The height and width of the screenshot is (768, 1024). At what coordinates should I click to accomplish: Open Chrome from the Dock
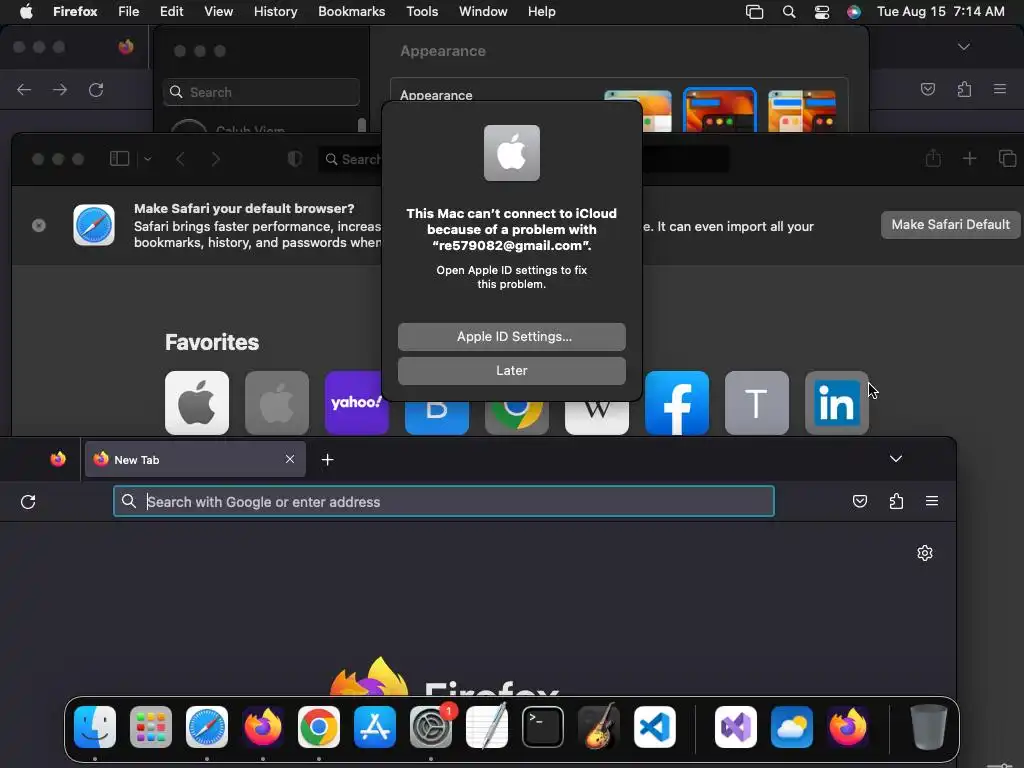[319, 727]
